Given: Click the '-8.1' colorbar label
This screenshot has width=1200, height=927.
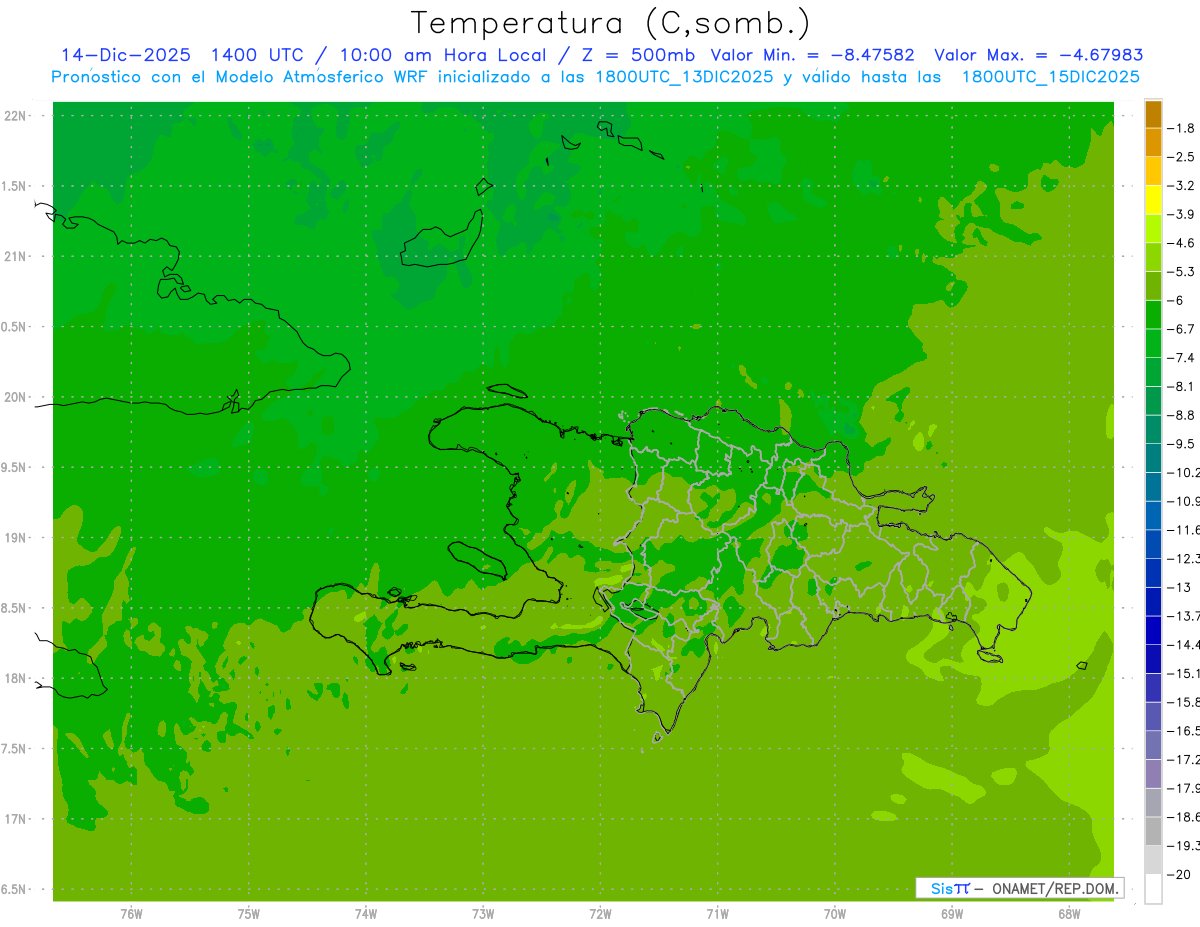Looking at the screenshot, I should [1181, 386].
